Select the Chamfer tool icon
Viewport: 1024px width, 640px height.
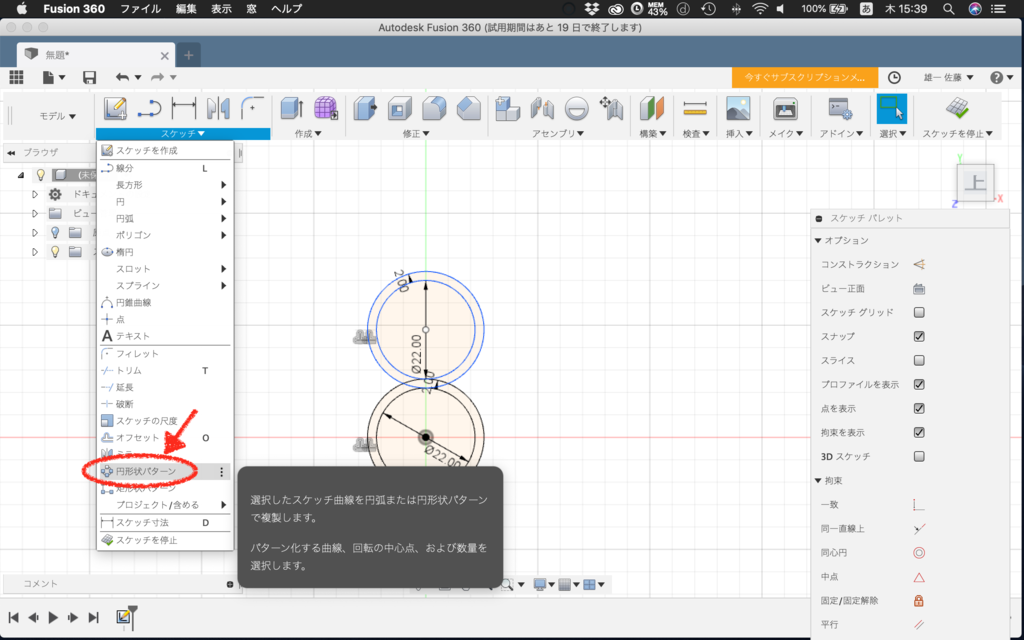(468, 108)
